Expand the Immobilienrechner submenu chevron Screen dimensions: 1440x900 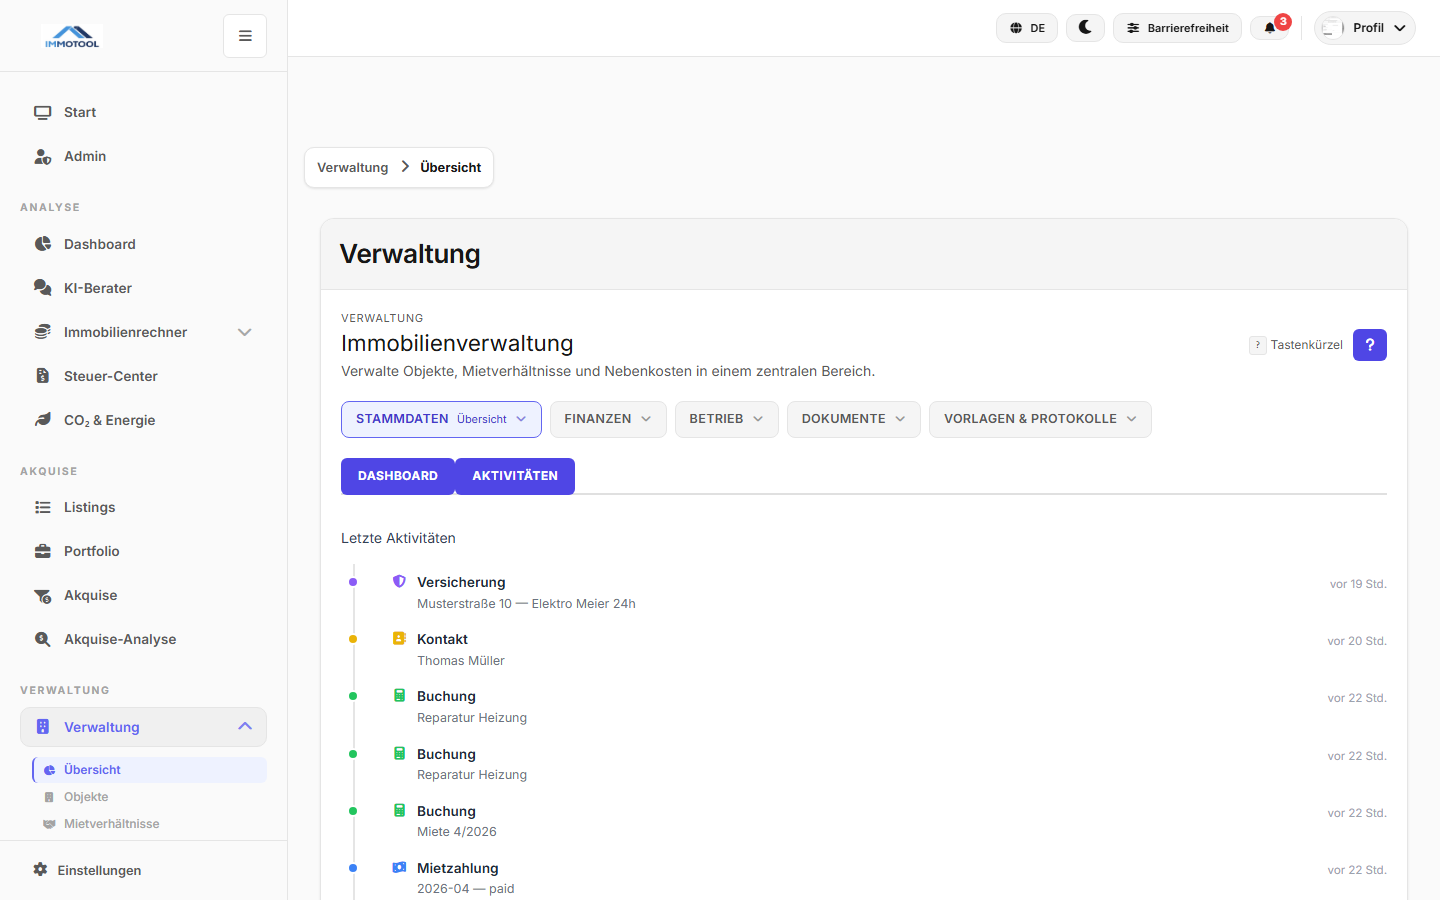click(245, 332)
